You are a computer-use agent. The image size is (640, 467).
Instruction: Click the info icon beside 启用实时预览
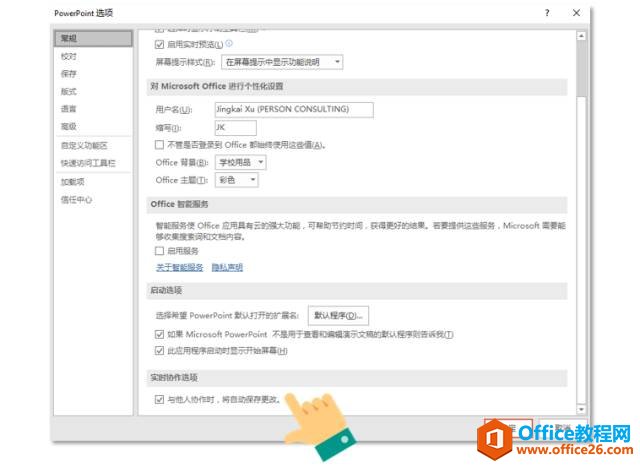point(229,43)
